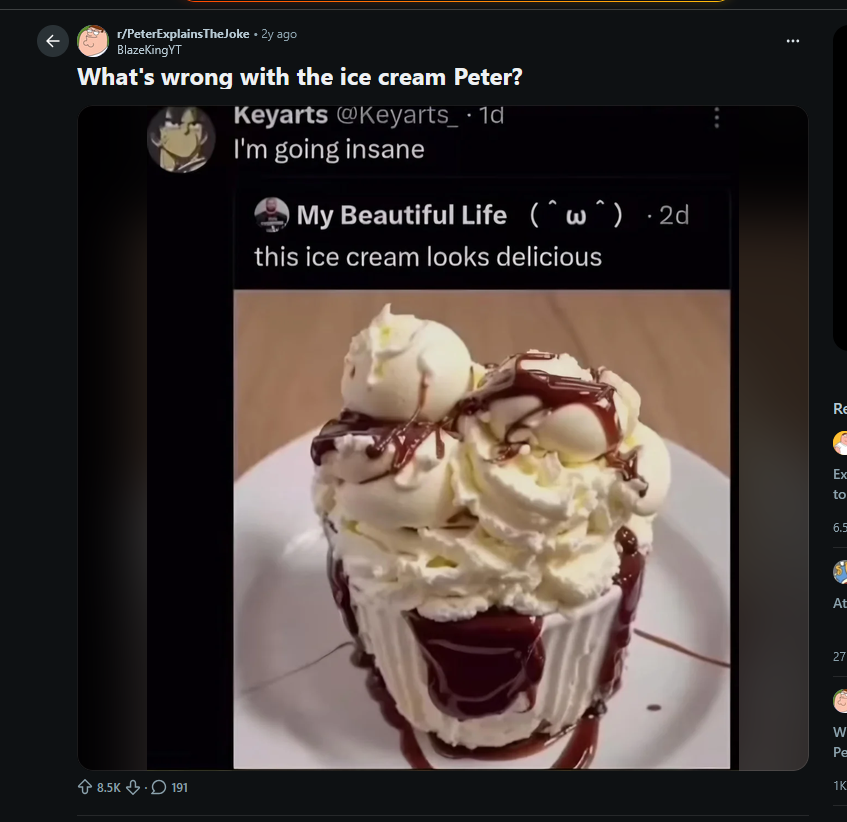Viewport: 847px width, 822px height.
Task: Click the tweet's vertical three-dot menu
Action: pyautogui.click(x=717, y=118)
